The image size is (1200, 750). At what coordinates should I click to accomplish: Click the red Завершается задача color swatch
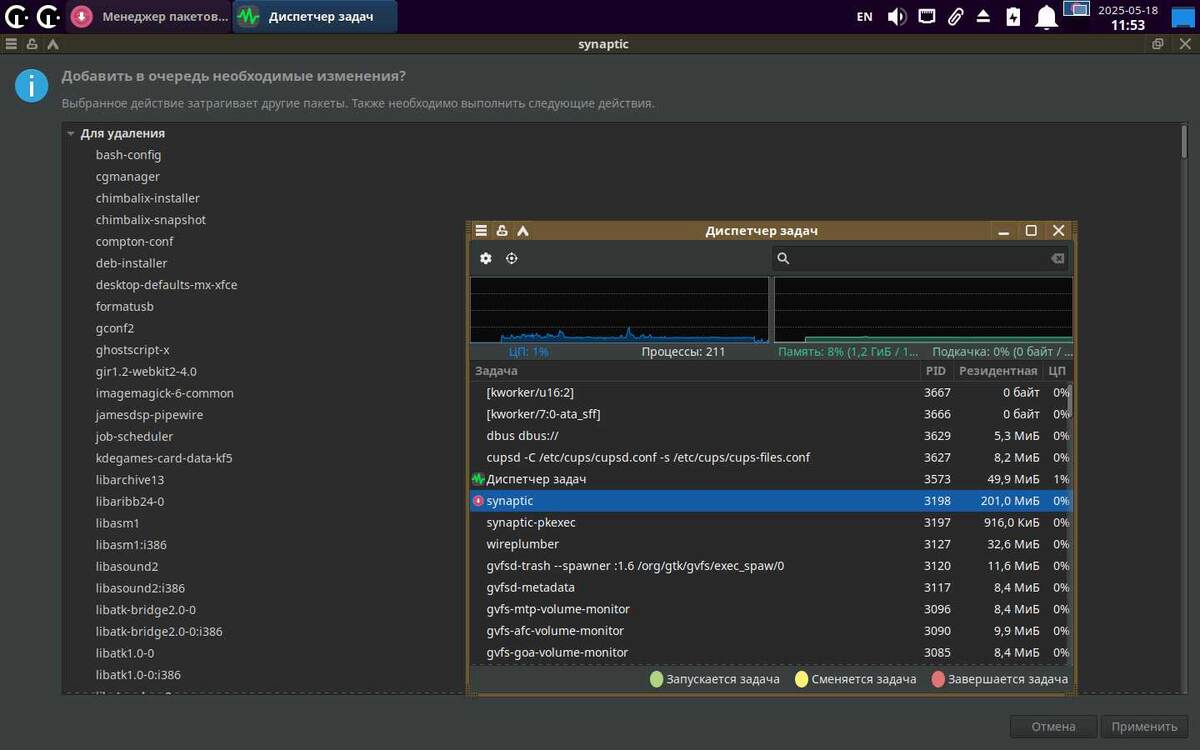tap(938, 679)
